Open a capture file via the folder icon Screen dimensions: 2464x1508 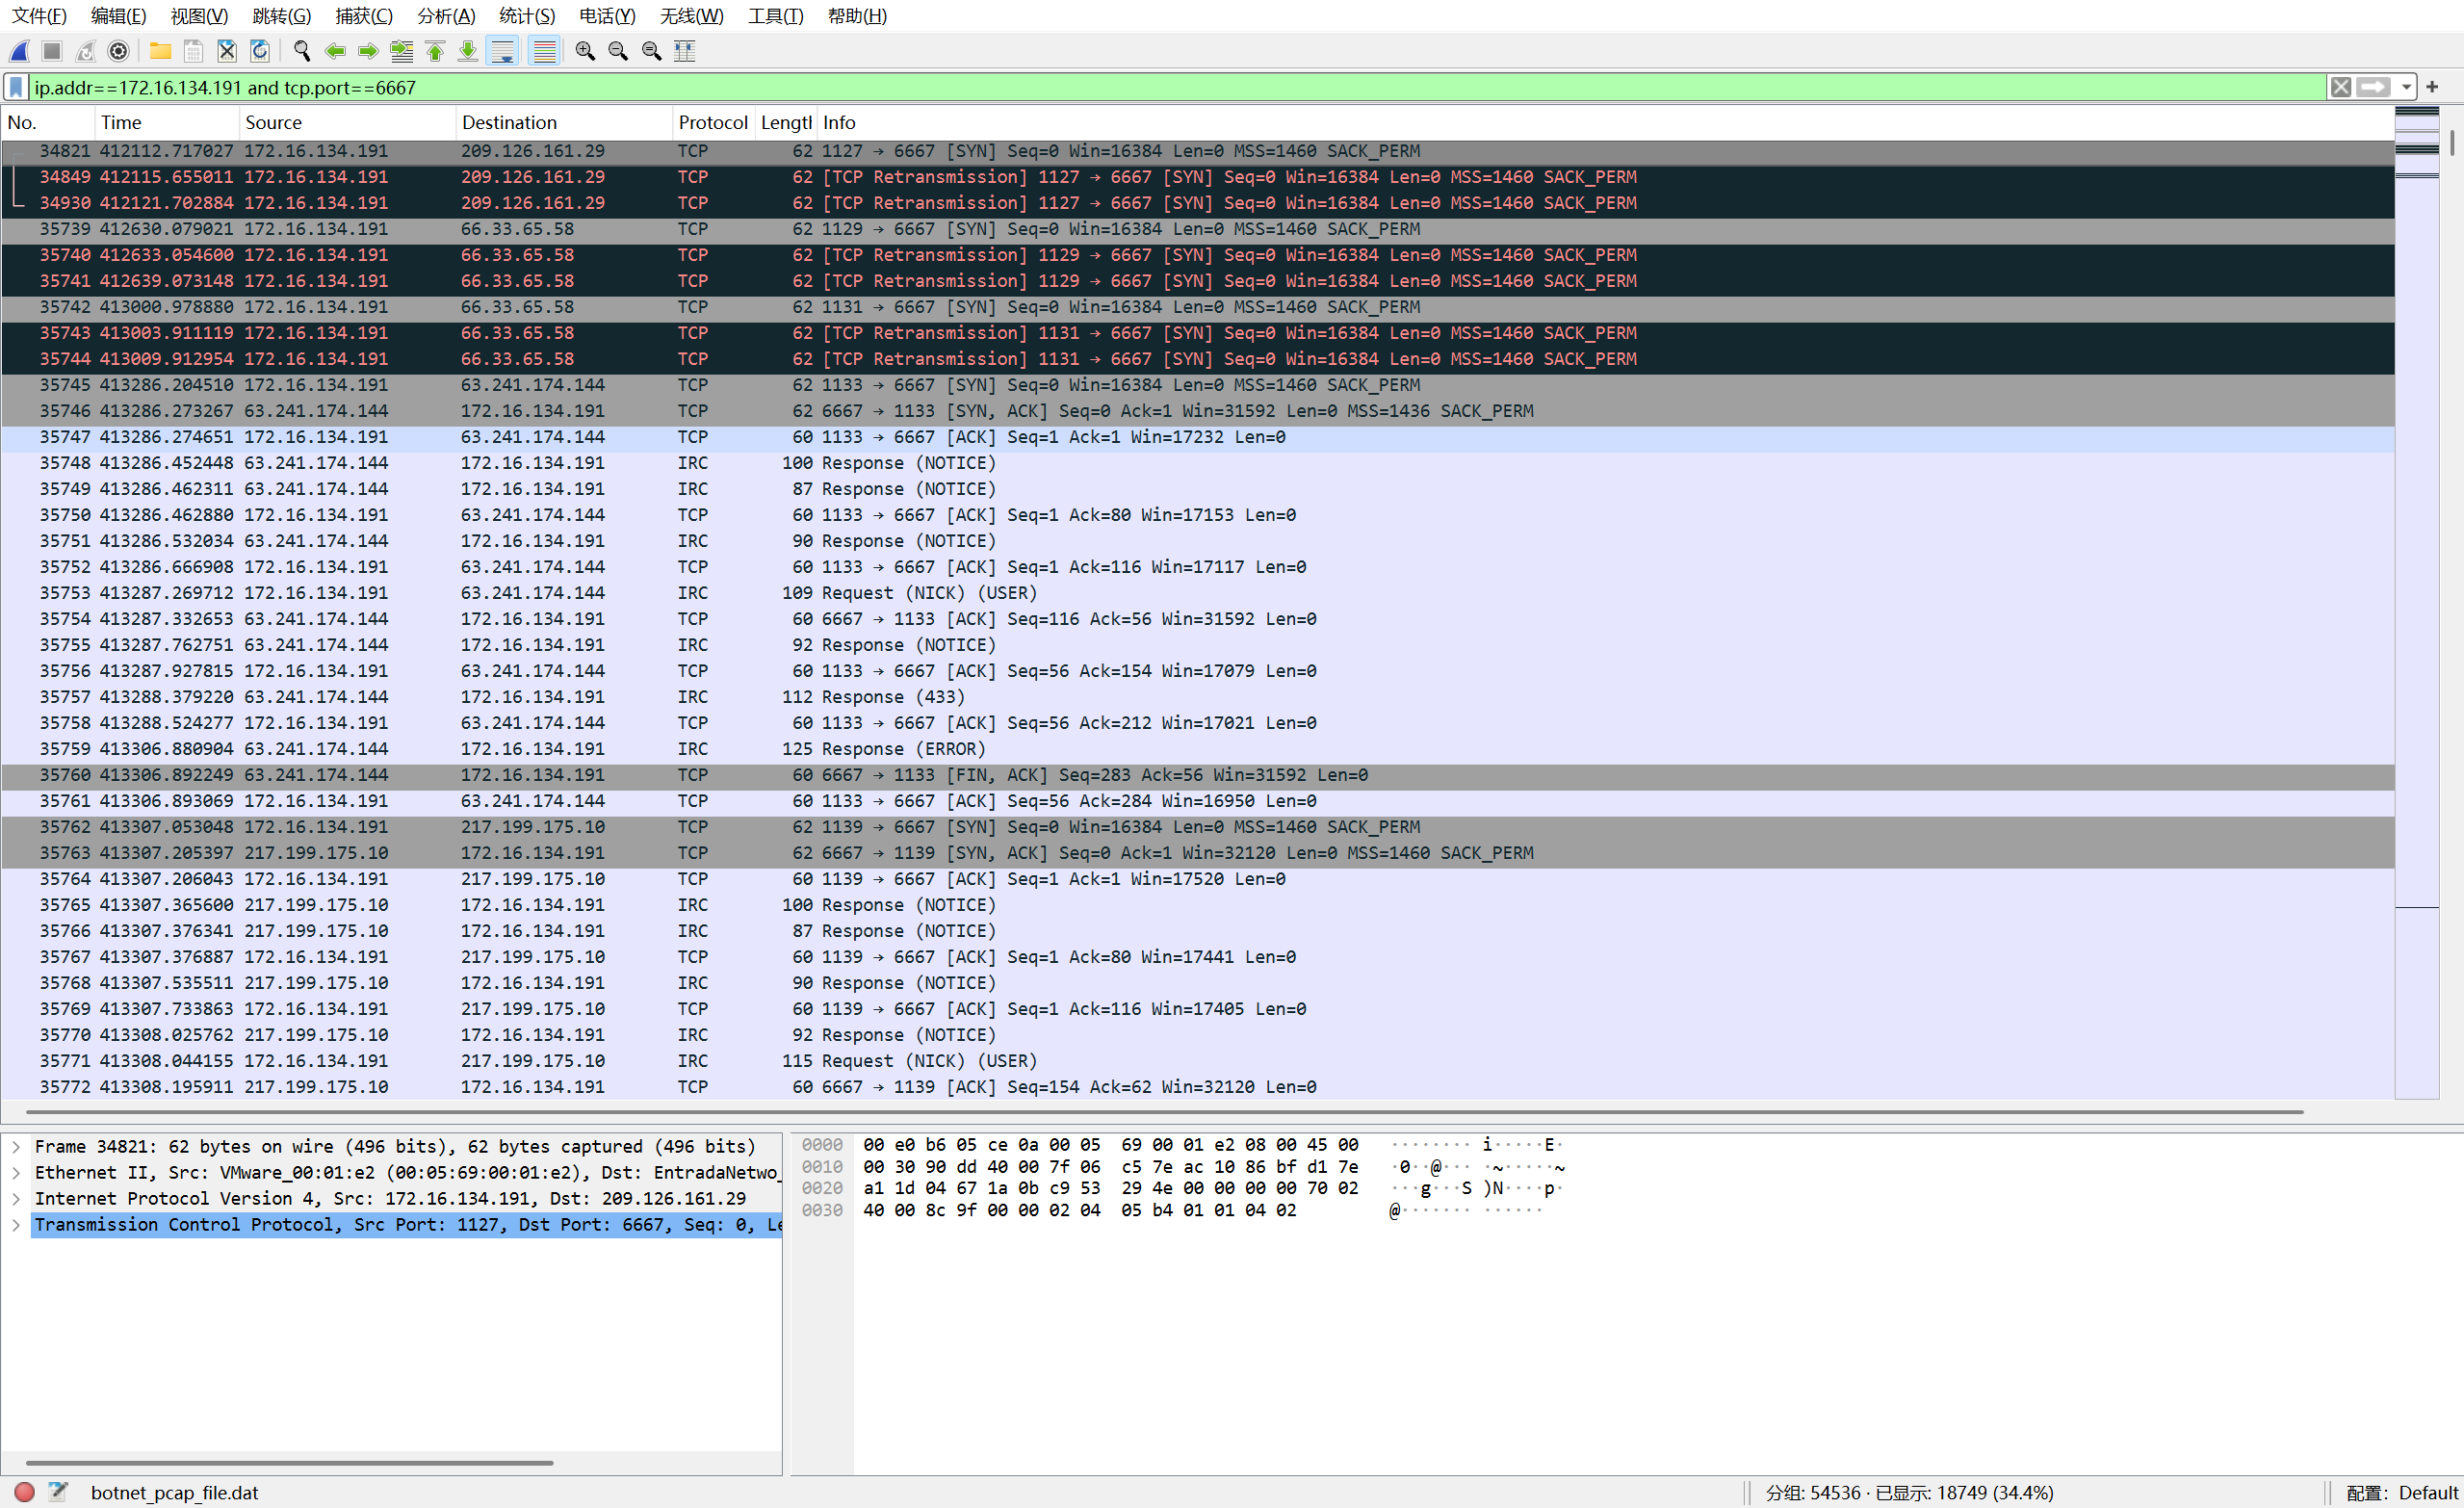pyautogui.click(x=160, y=51)
